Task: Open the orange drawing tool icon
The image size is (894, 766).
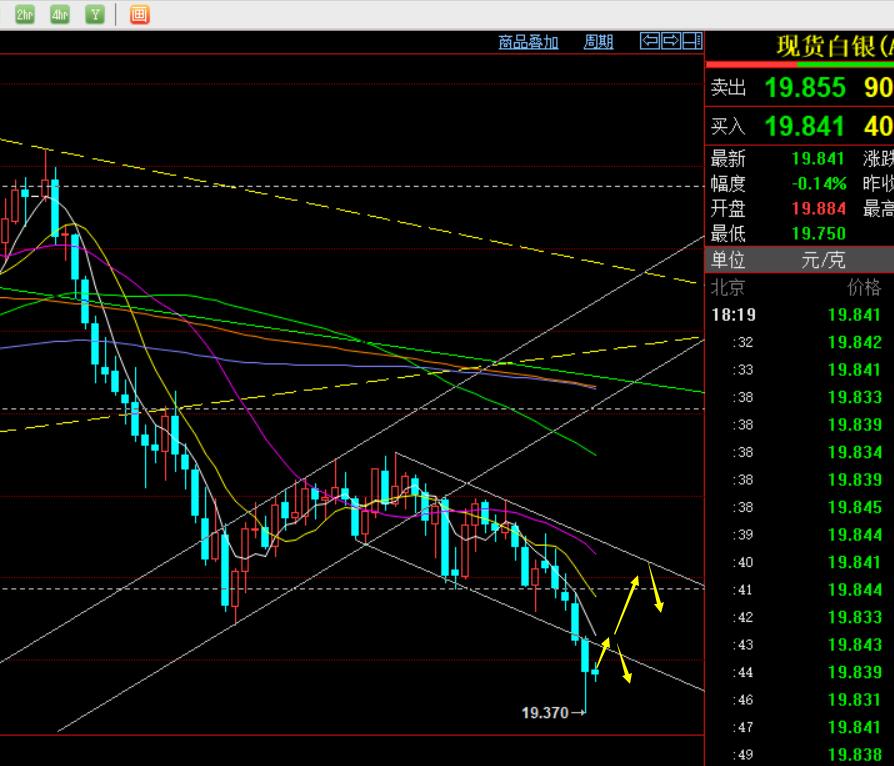Action: point(139,14)
